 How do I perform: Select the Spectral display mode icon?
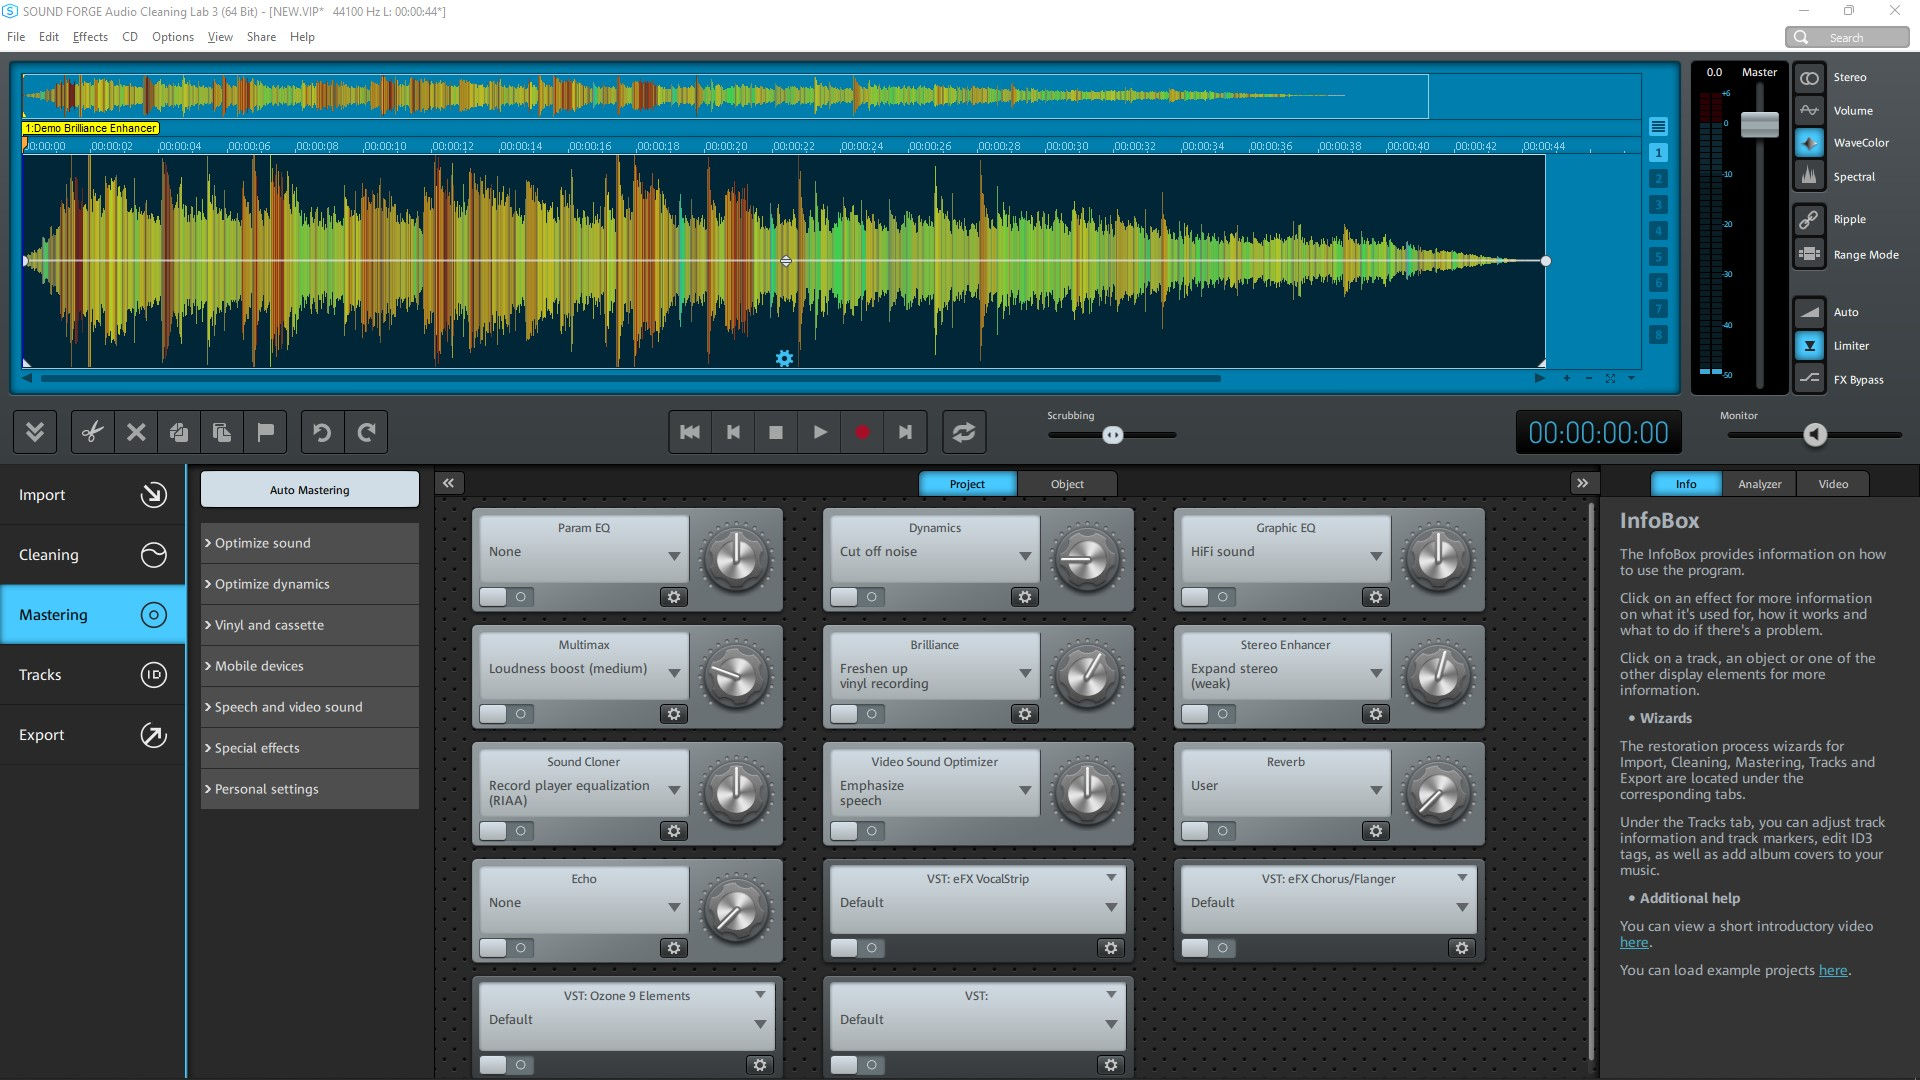pos(1809,176)
